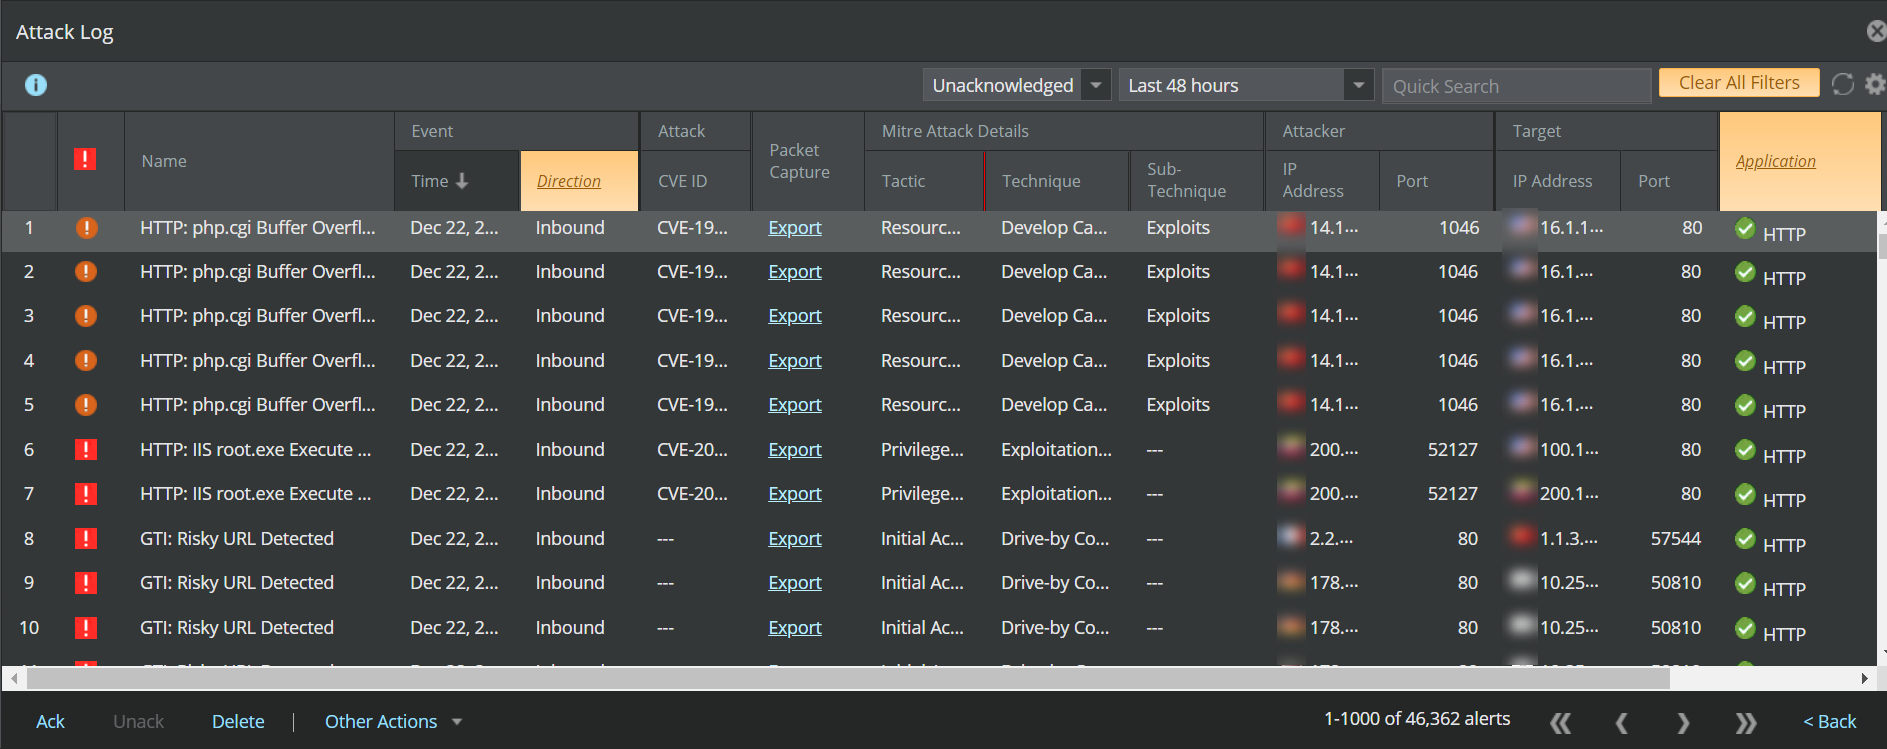Click the green check icon in row 7
This screenshot has height=749, width=1887.
tap(1745, 494)
